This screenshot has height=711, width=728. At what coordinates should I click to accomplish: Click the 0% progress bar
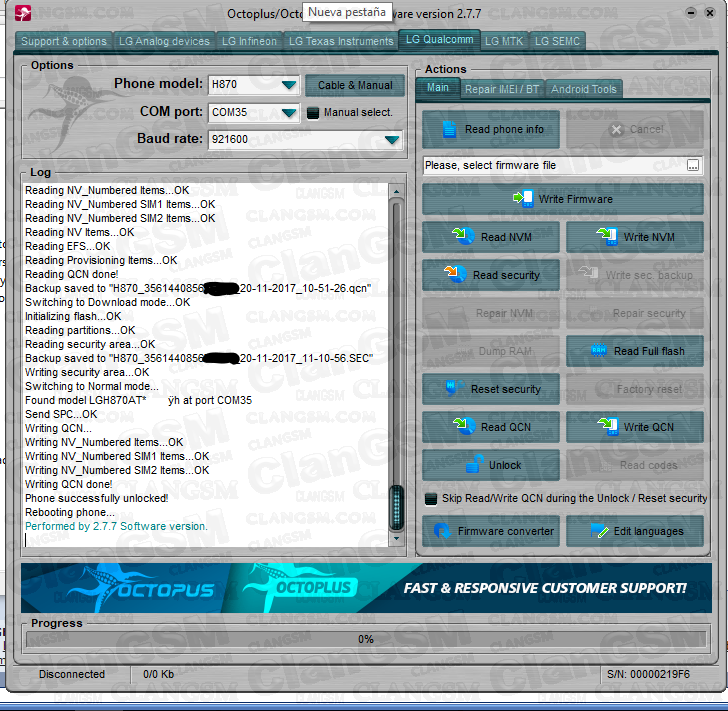point(365,639)
